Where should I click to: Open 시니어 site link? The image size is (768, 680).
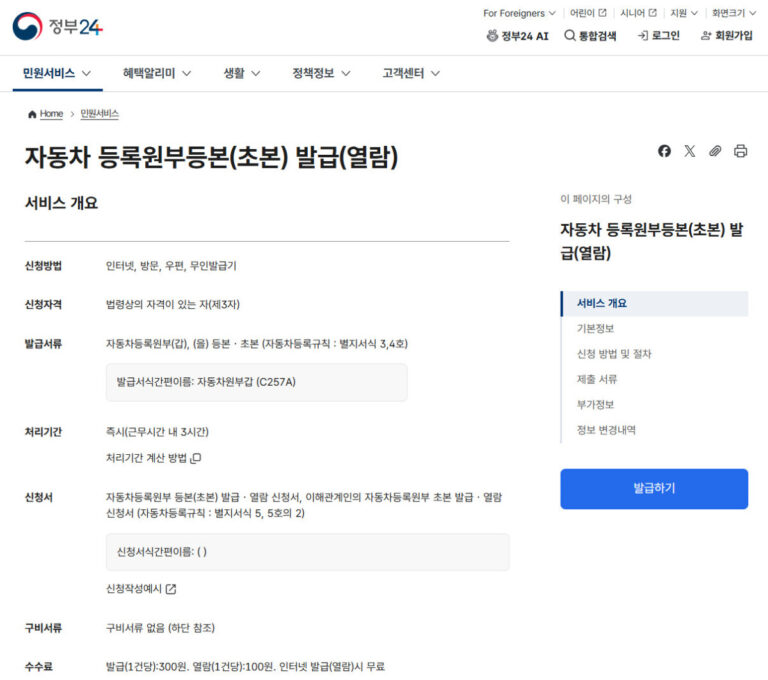point(638,13)
